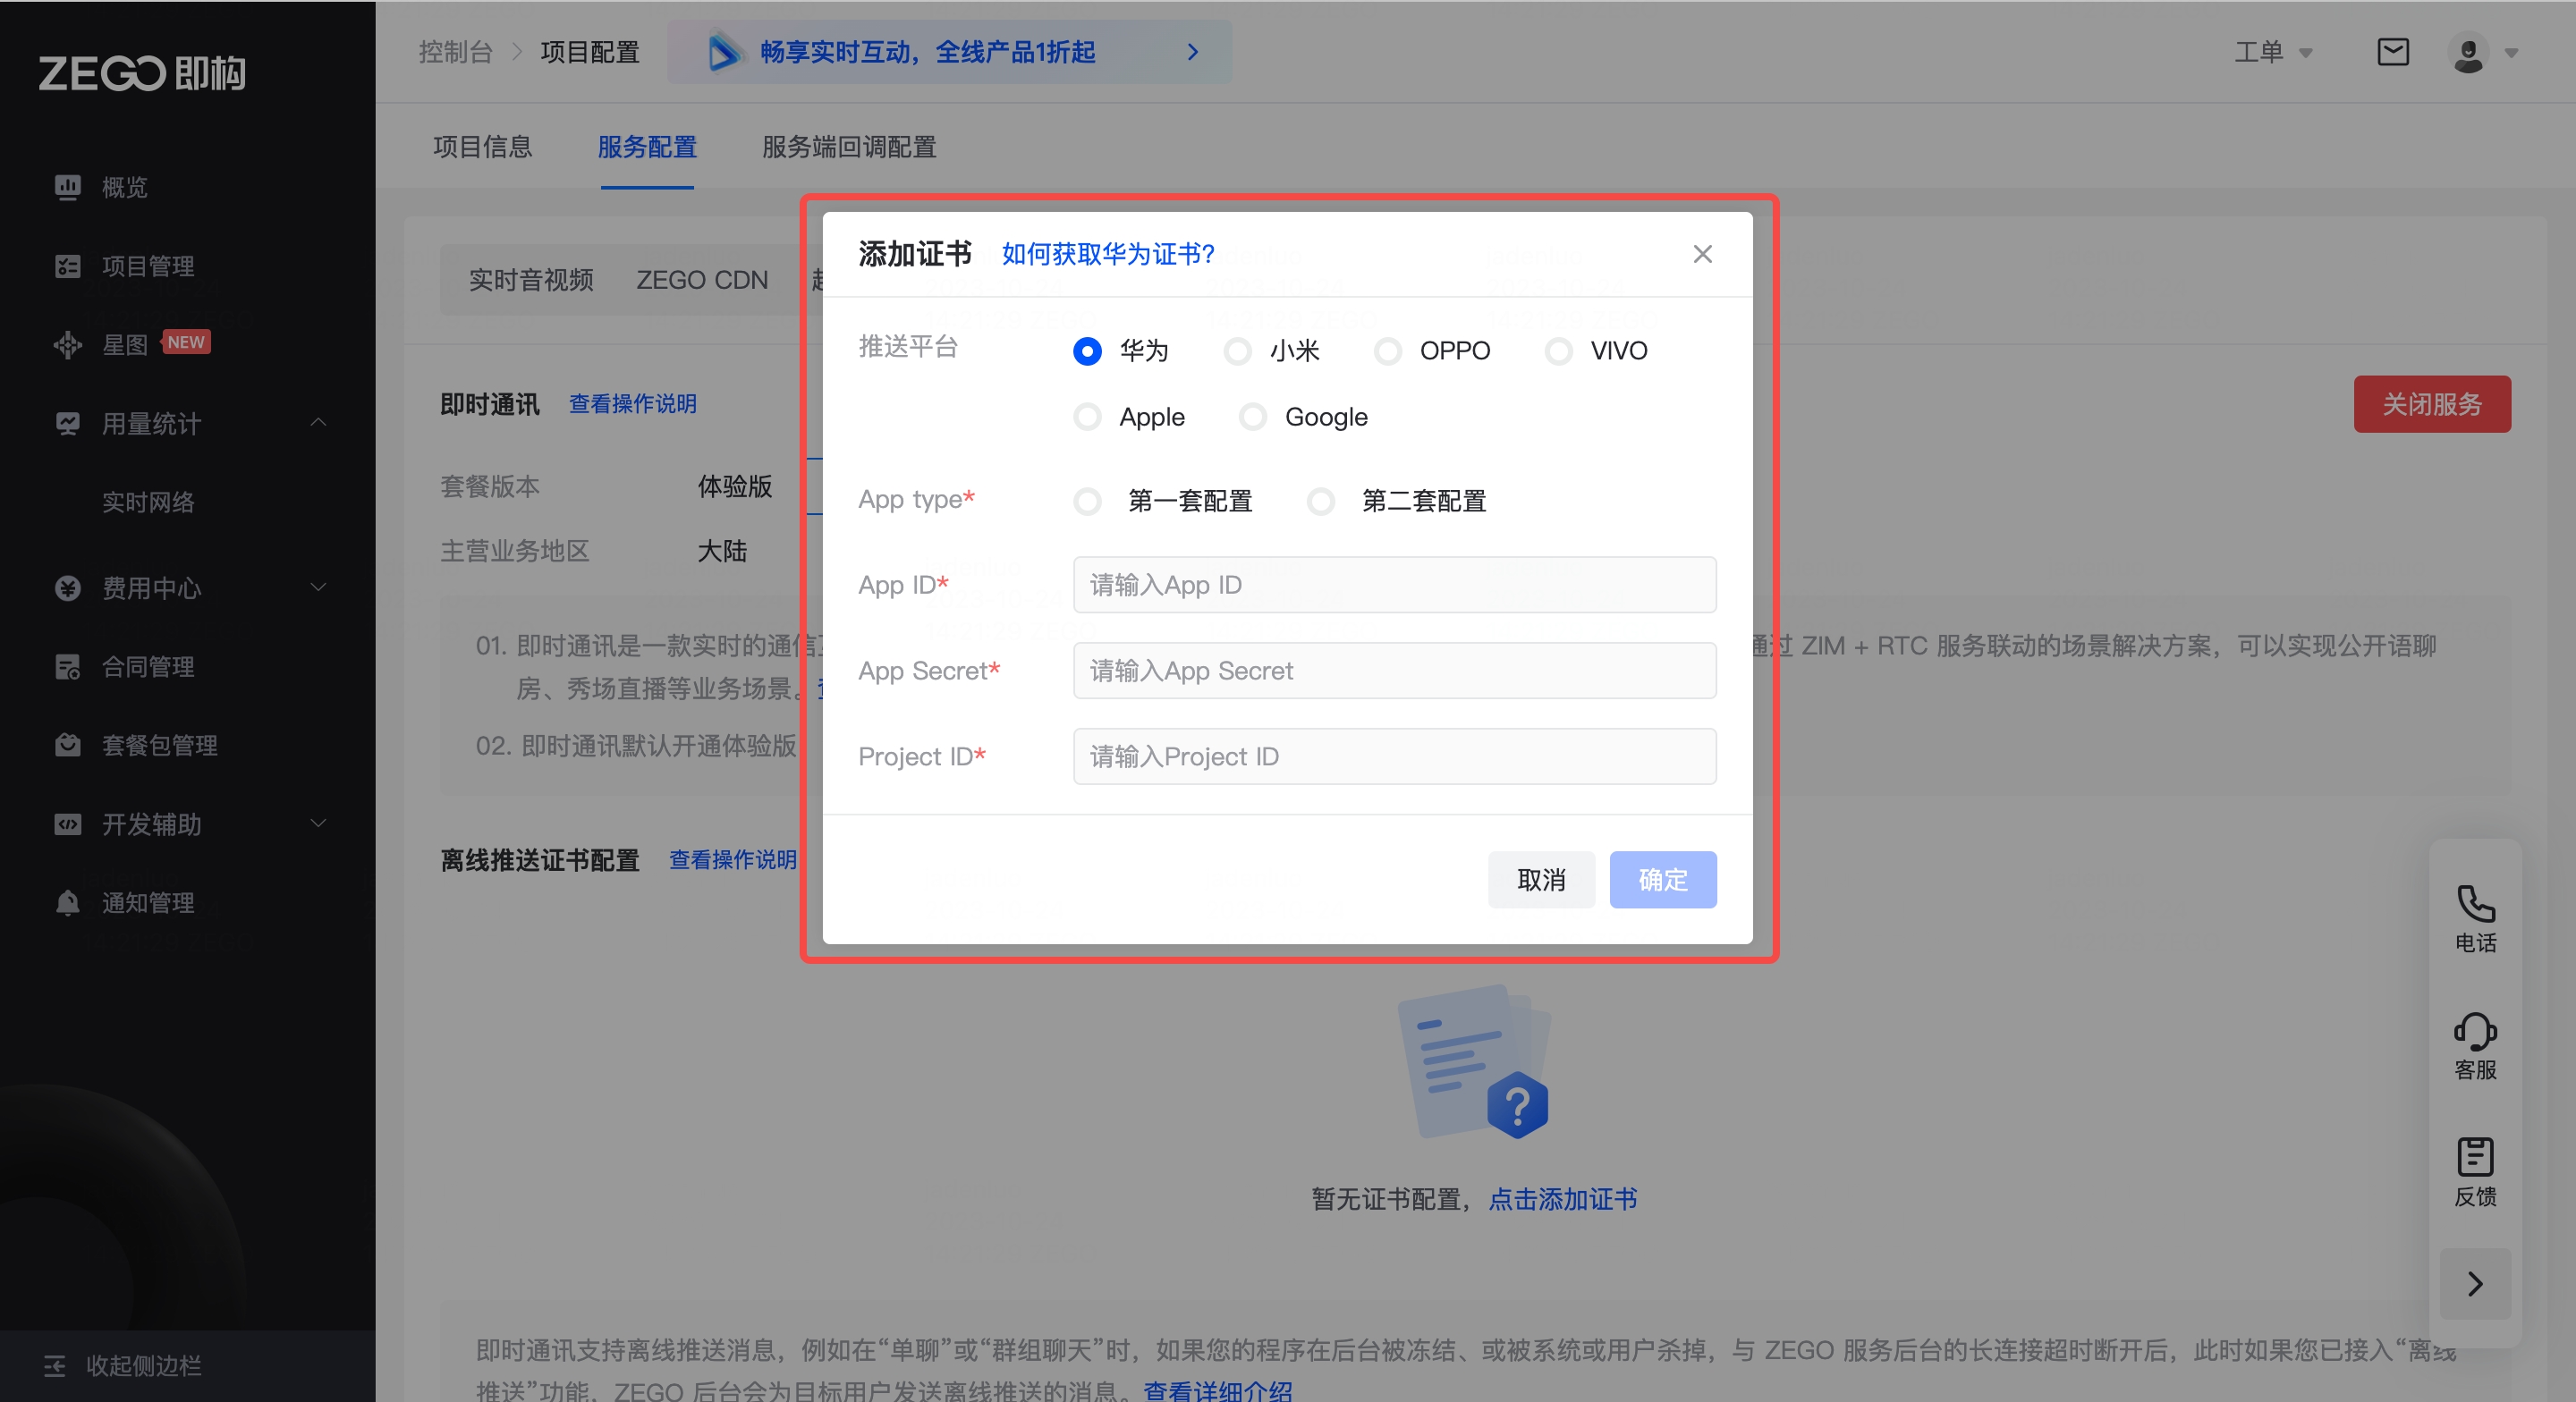Screen dimensions: 2576x1402
Task: Click the 费用中心 yen icon
Action: 67,588
